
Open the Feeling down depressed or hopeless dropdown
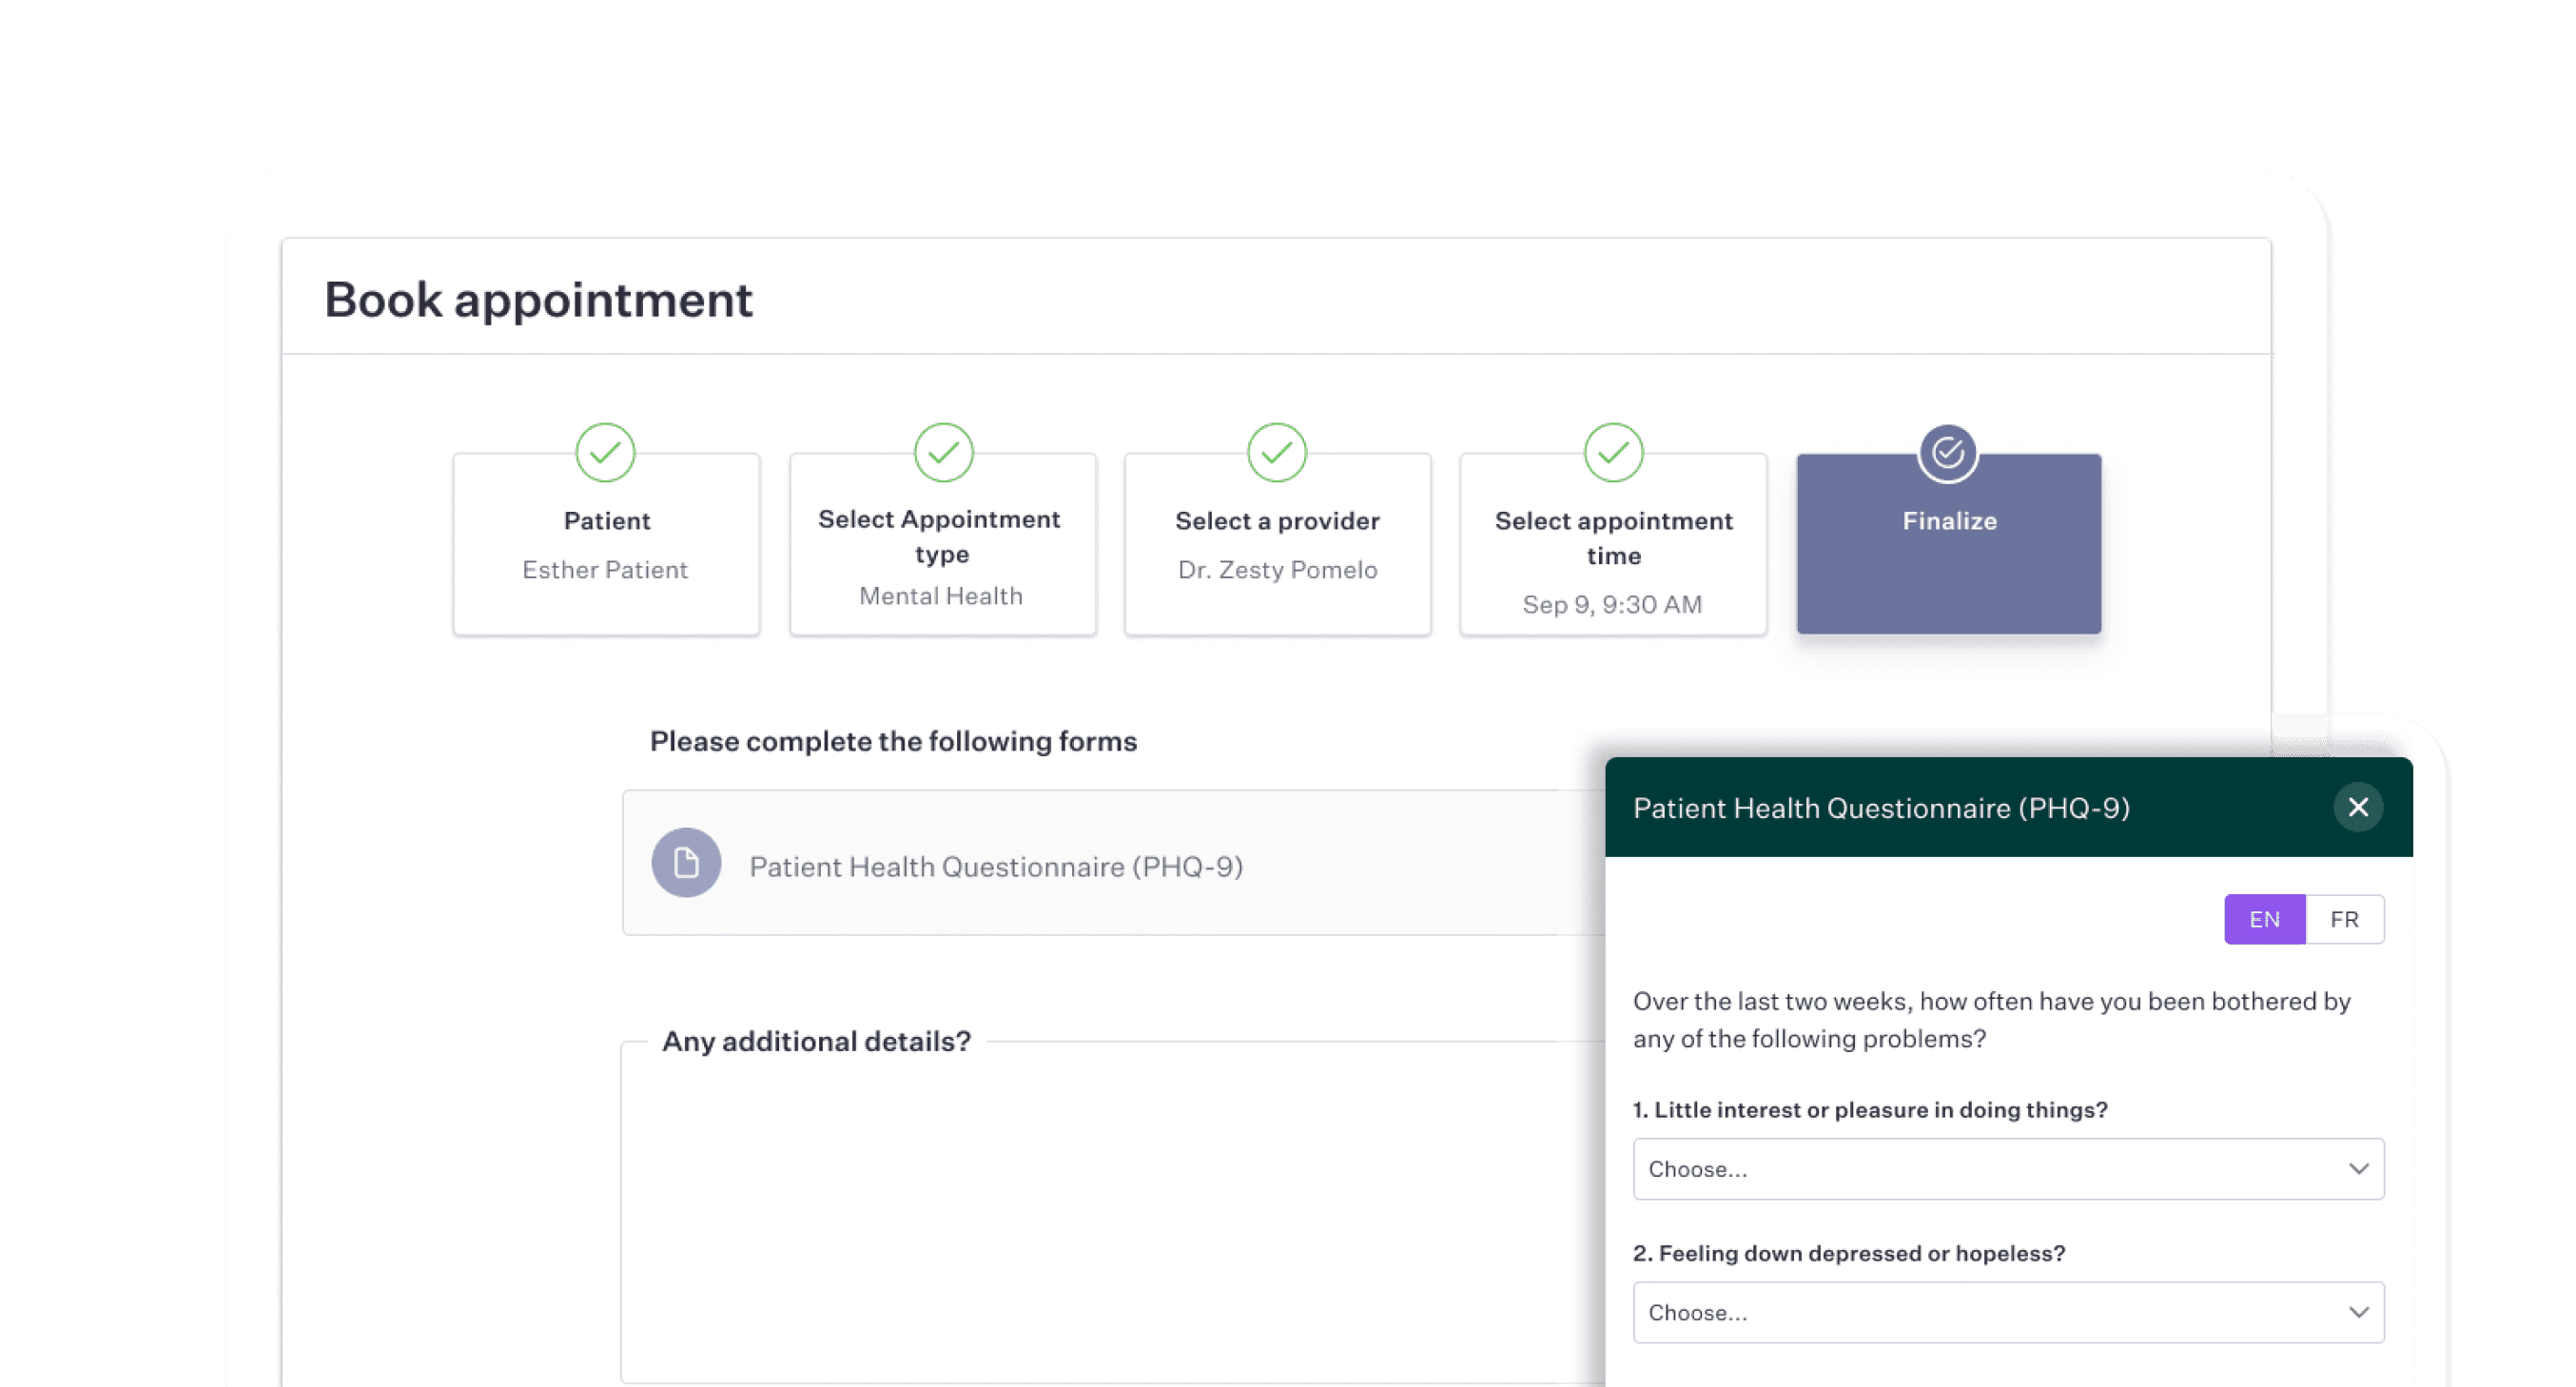(x=2008, y=1313)
